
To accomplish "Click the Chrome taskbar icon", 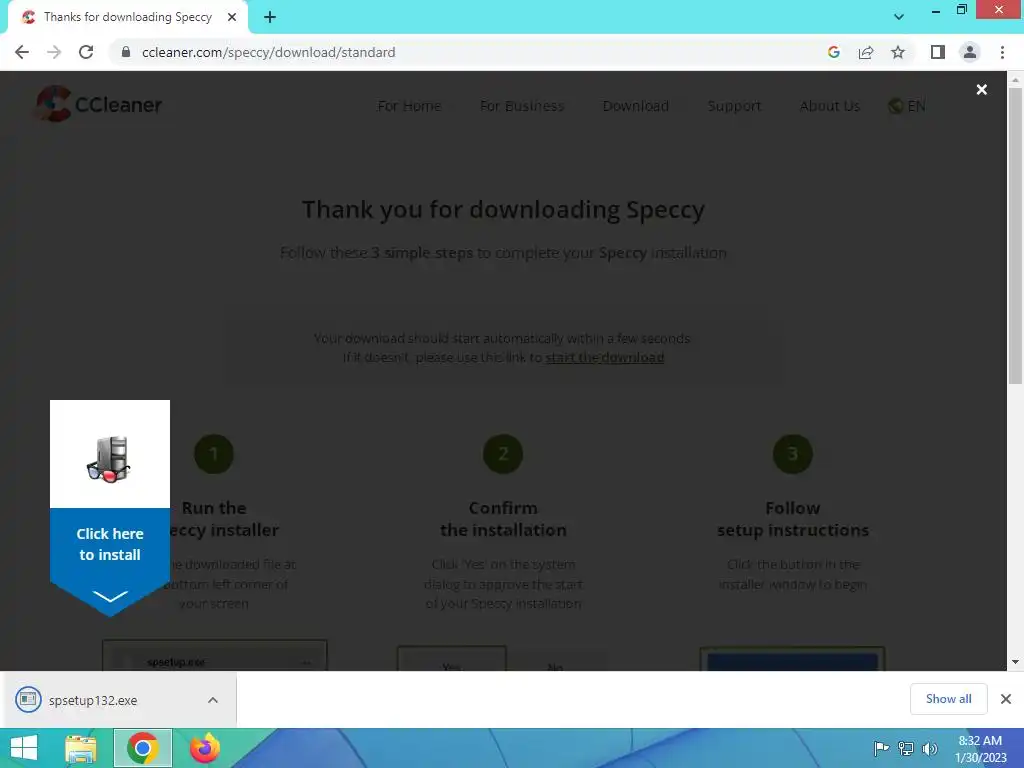I will point(142,748).
